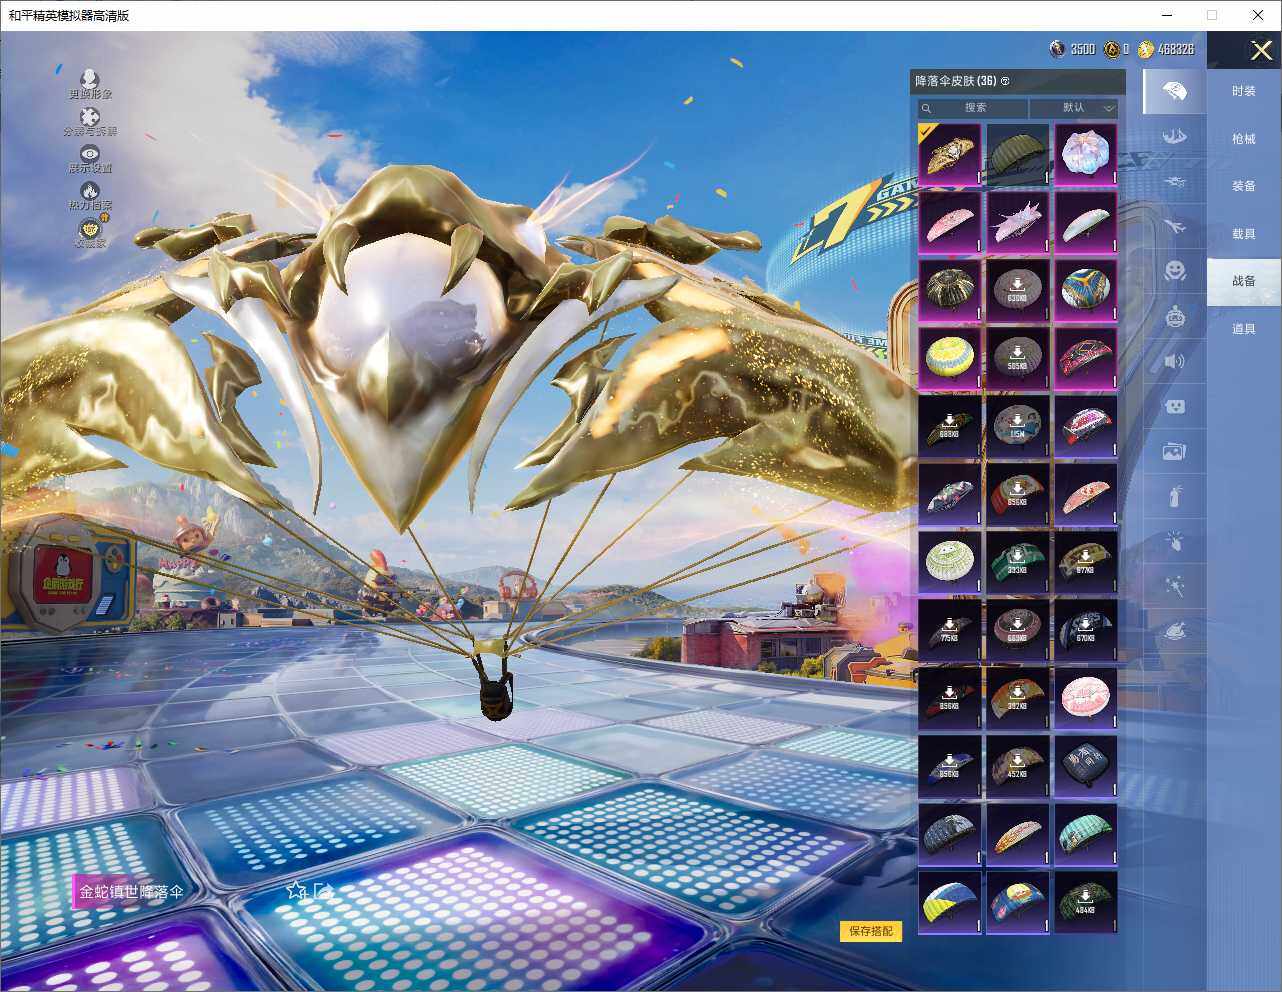Close the wardrobe with the yellow X
The width and height of the screenshot is (1282, 992).
coord(1261,50)
